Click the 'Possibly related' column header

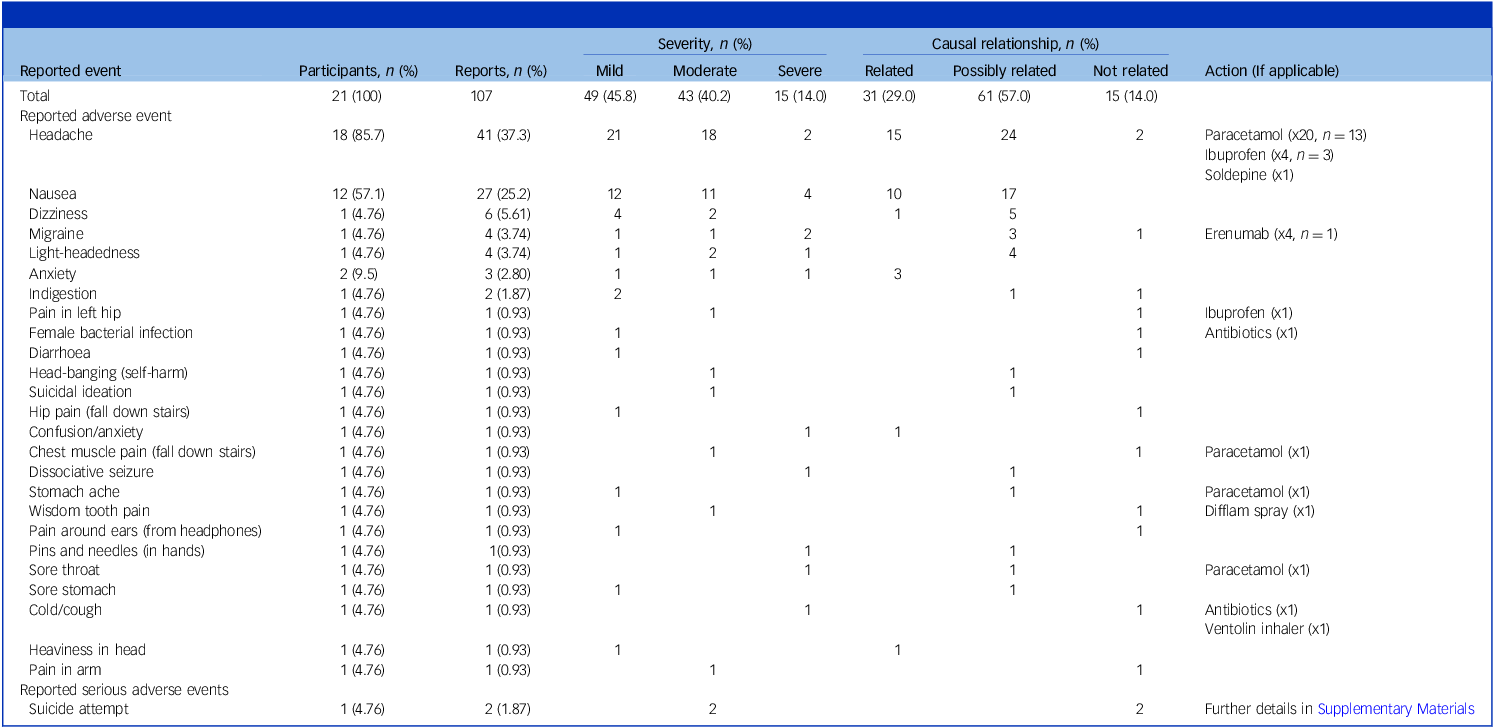point(1004,71)
